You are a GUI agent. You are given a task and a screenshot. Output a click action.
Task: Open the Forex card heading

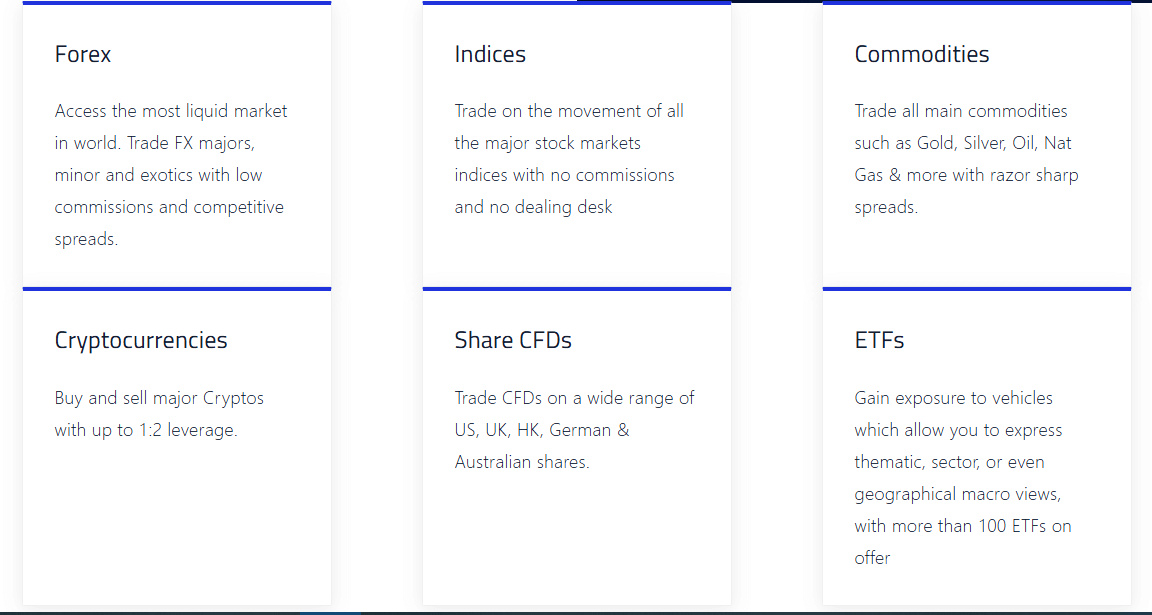pyautogui.click(x=82, y=54)
